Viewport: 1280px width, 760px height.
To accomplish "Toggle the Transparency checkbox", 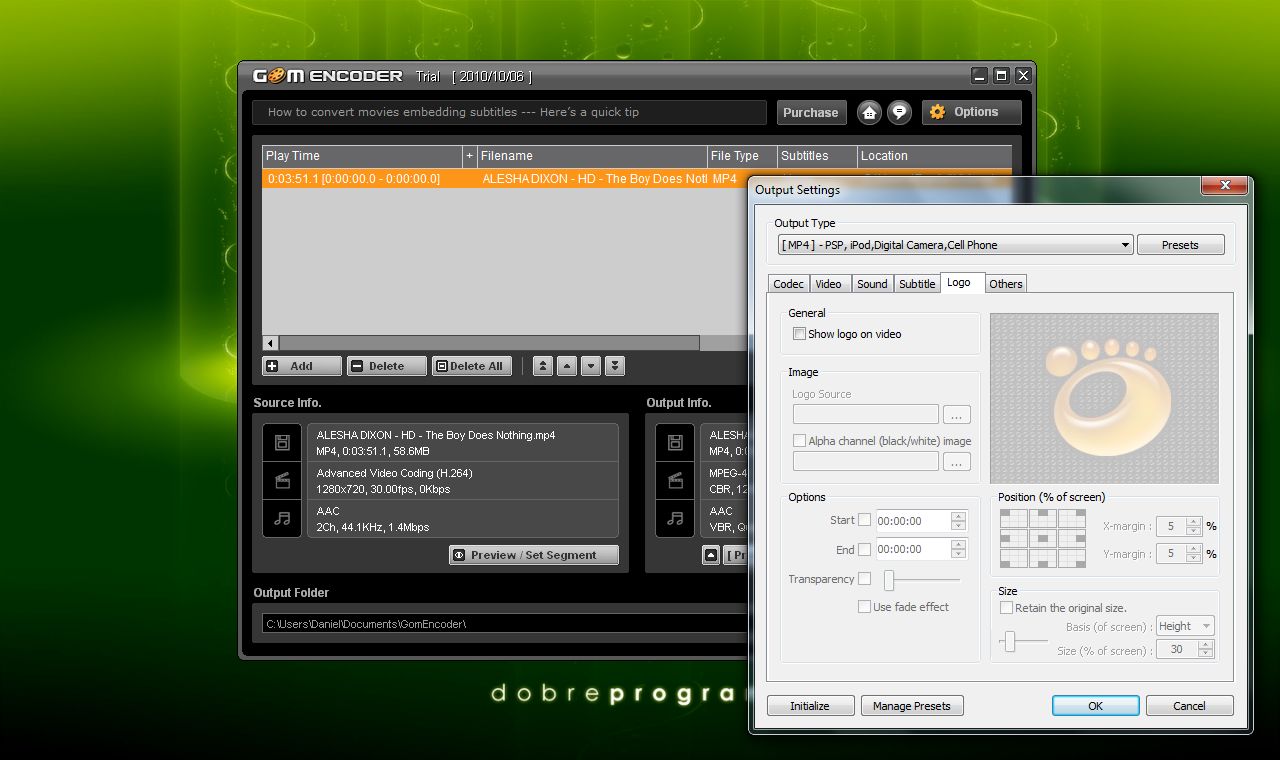I will pos(864,578).
